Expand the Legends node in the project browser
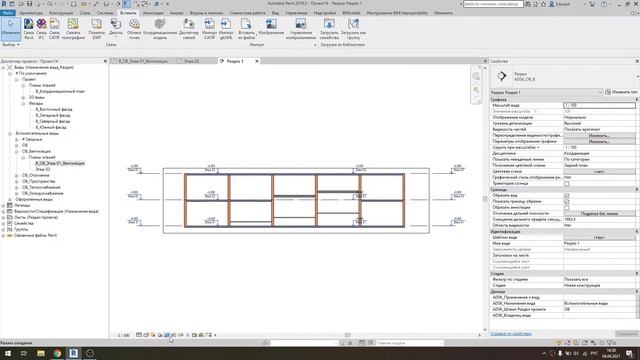 (3, 206)
